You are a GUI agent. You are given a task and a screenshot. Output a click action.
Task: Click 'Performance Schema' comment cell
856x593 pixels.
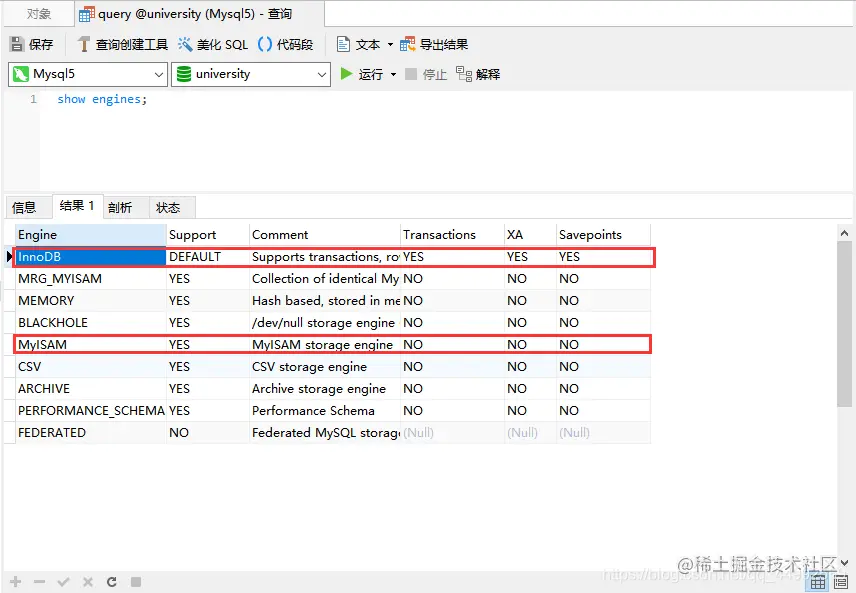(x=325, y=411)
